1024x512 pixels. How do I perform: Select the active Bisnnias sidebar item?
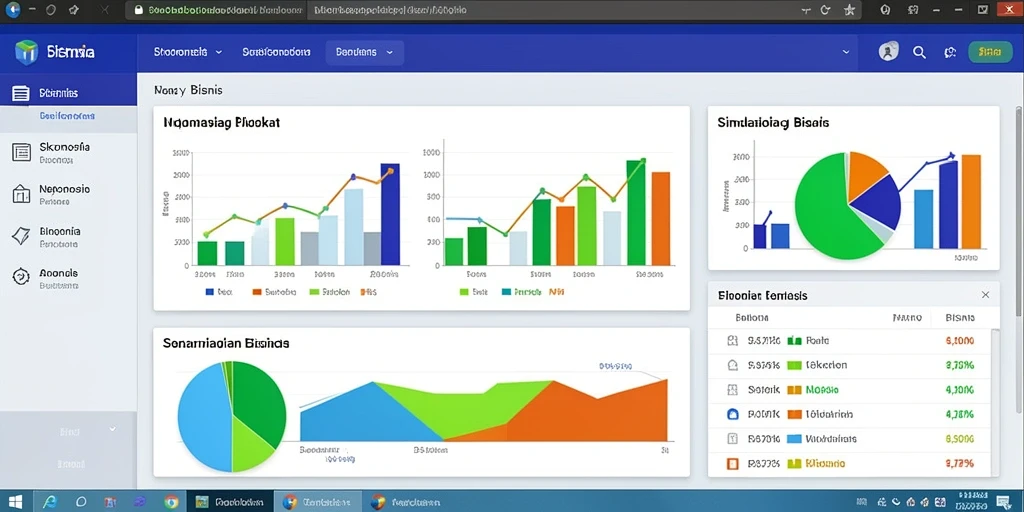click(69, 93)
